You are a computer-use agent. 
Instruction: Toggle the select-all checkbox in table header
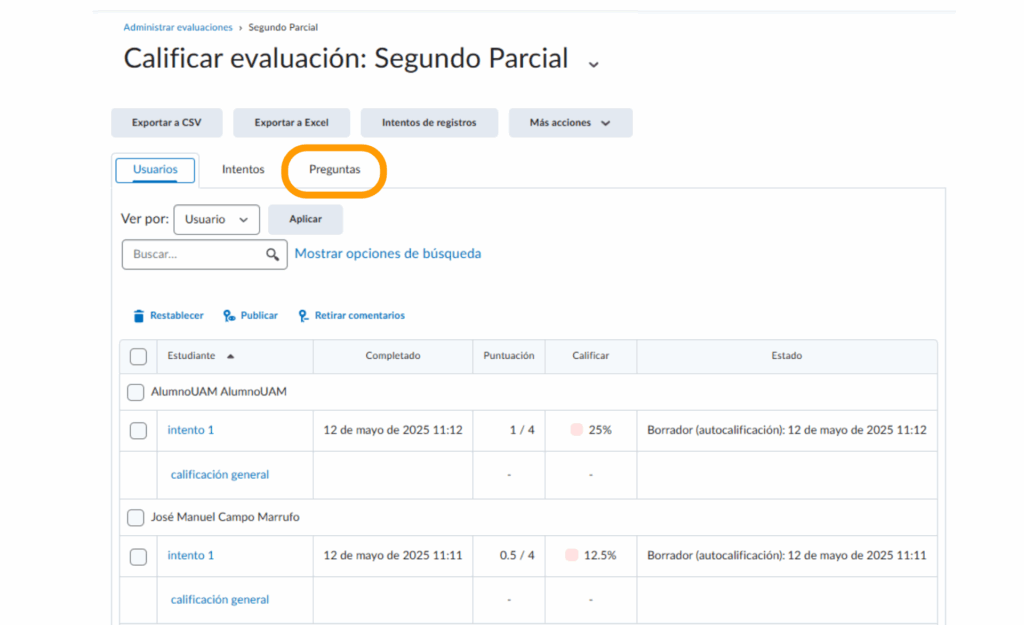[x=138, y=356]
